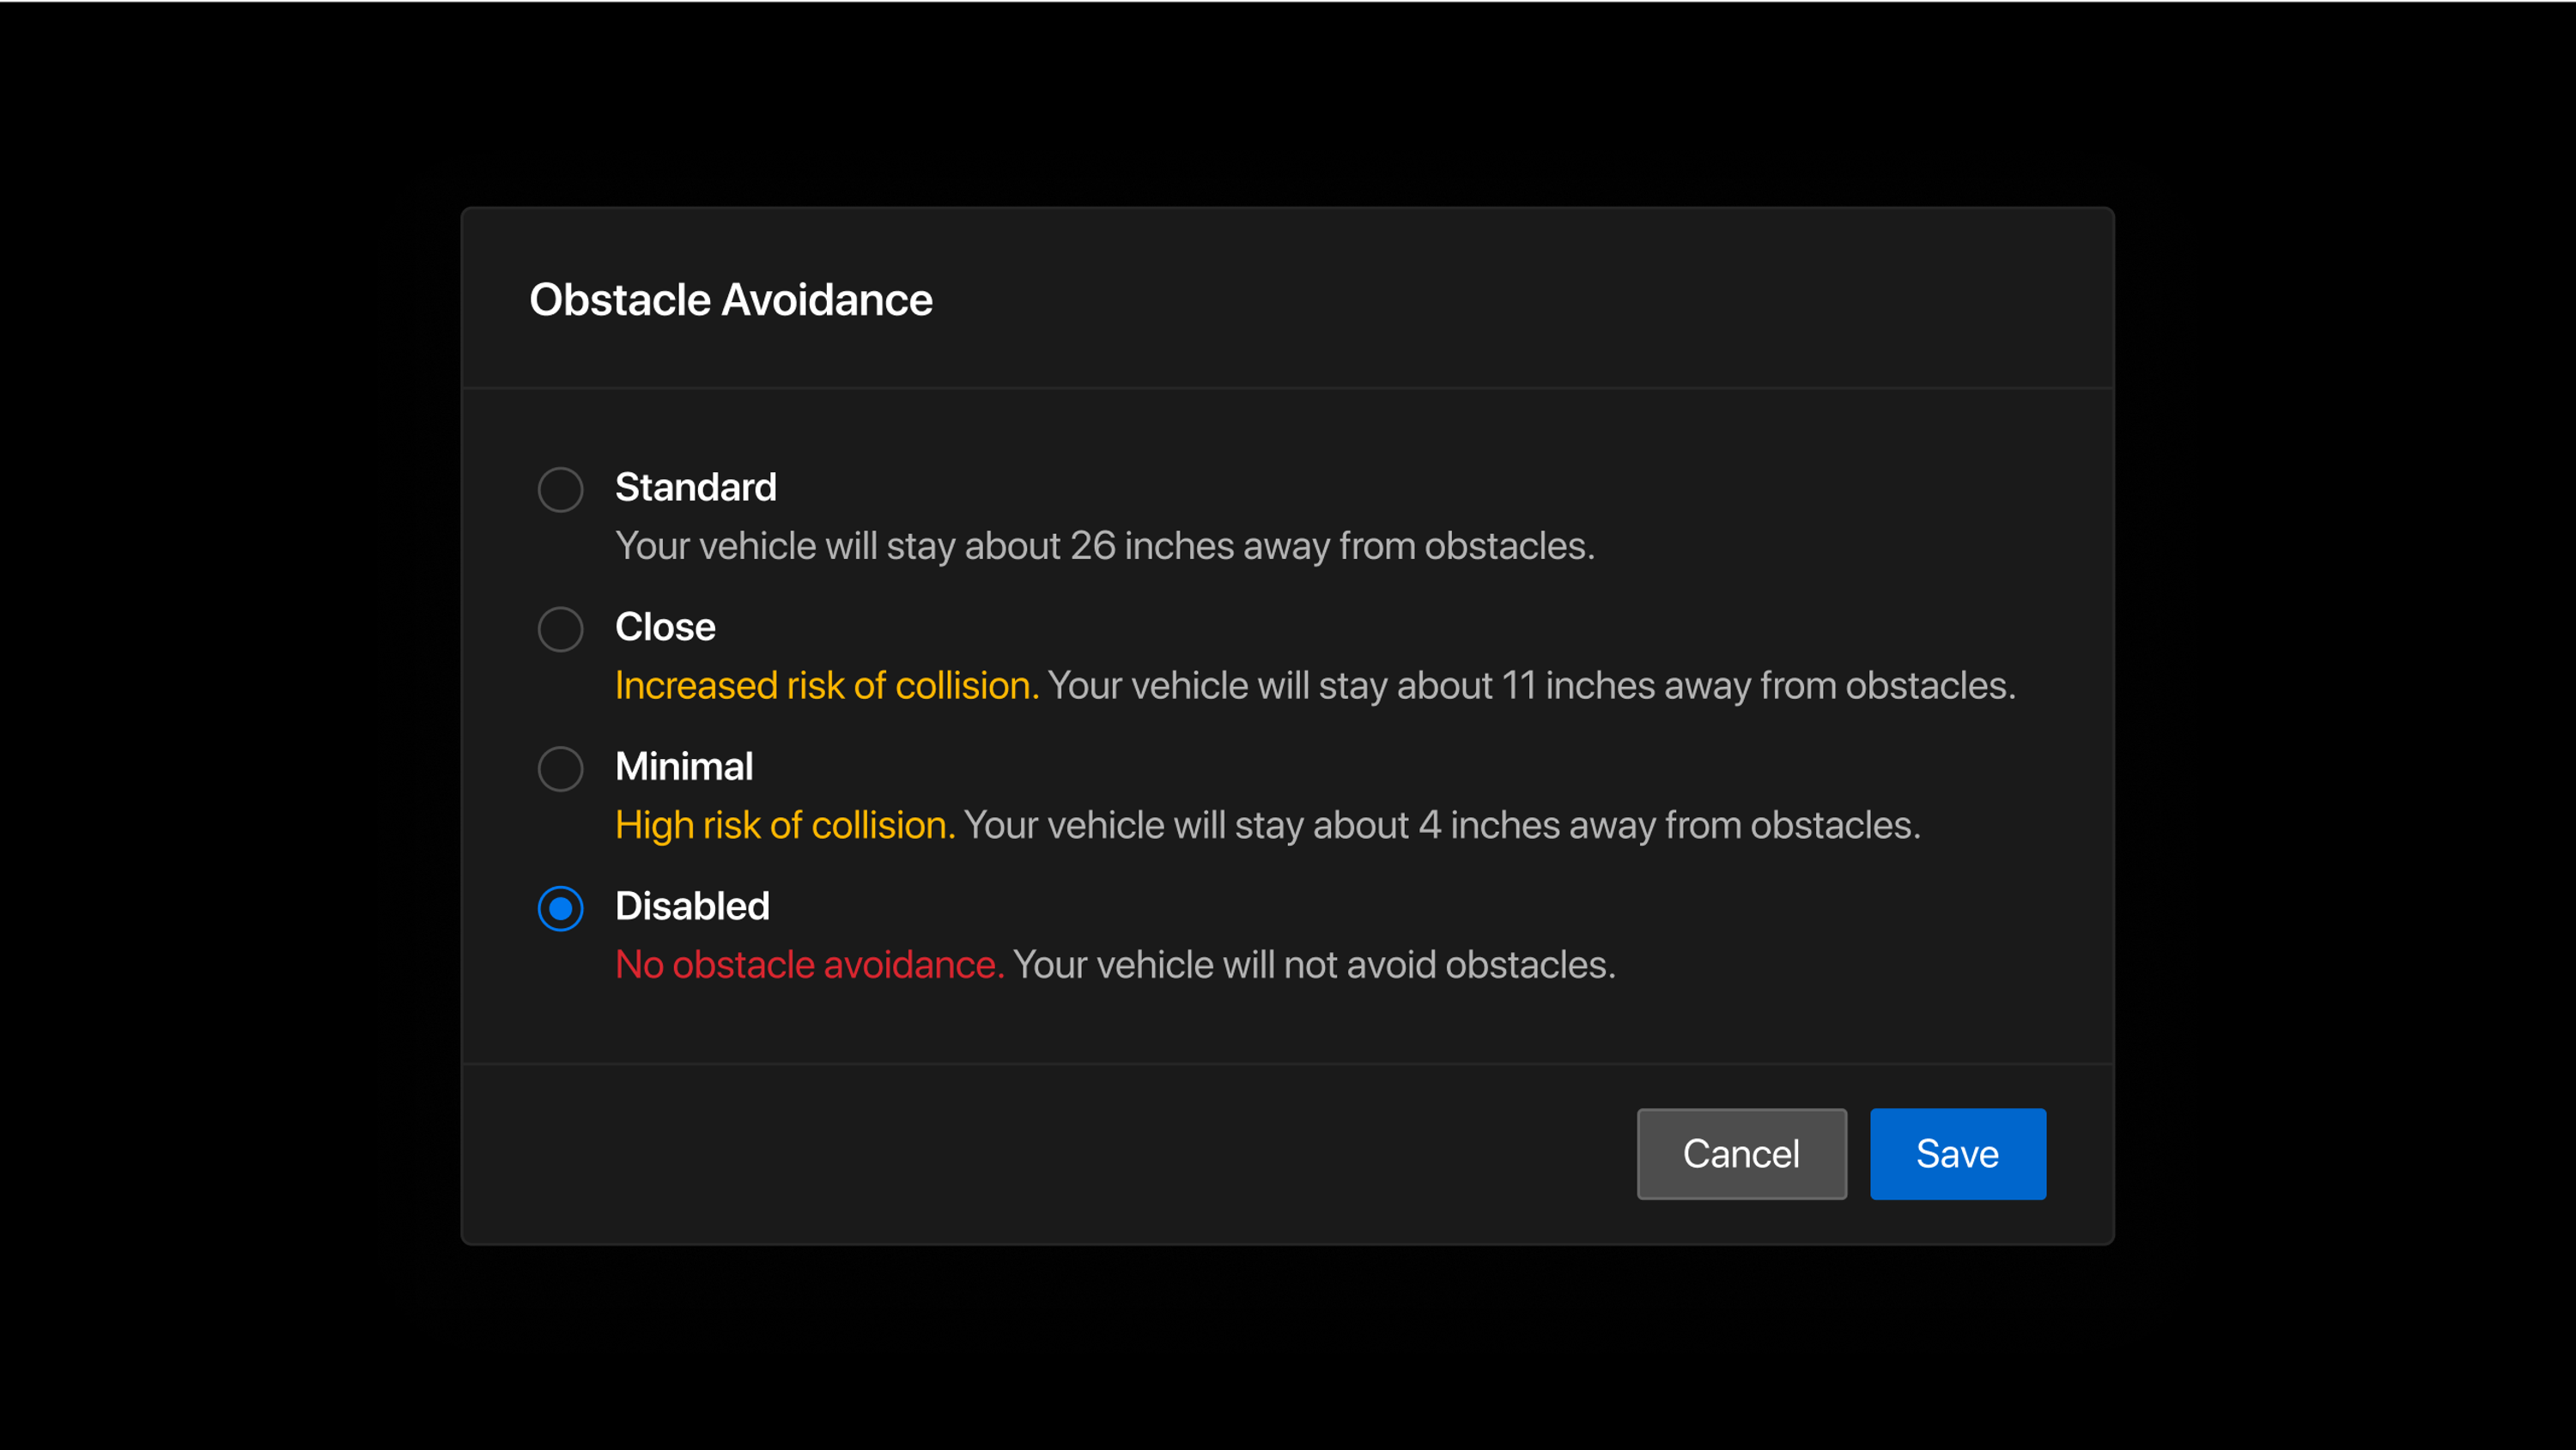Click the '4 inches away from obstacles' text

[x=1669, y=825]
